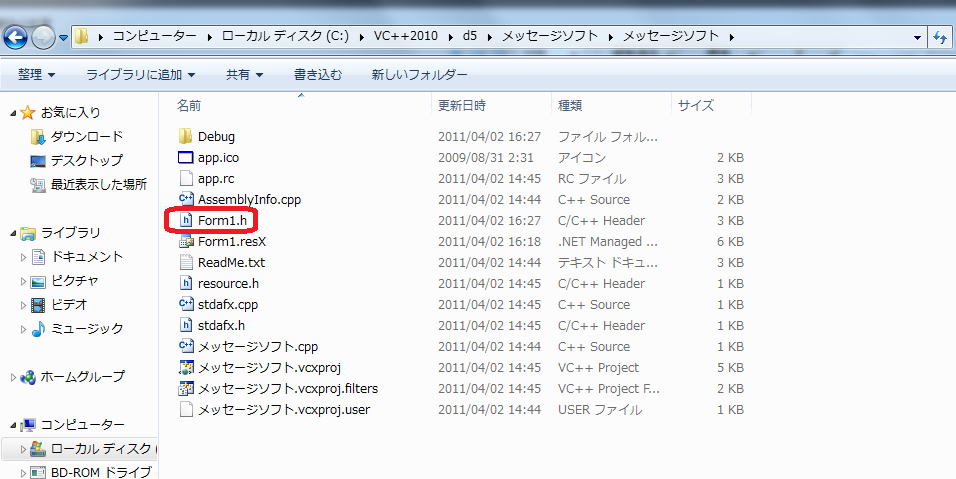Select the メッセージソフト.vcxproj.filters file icon
This screenshot has width=956, height=479.
186,388
